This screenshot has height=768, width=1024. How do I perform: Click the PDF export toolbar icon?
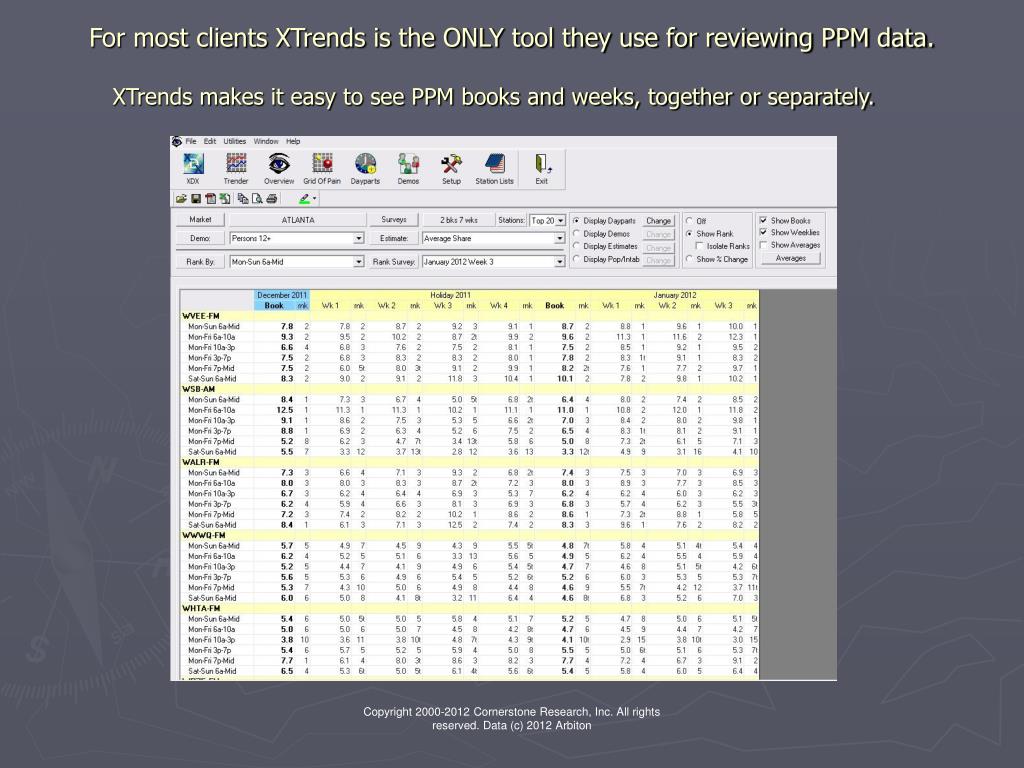tap(210, 199)
